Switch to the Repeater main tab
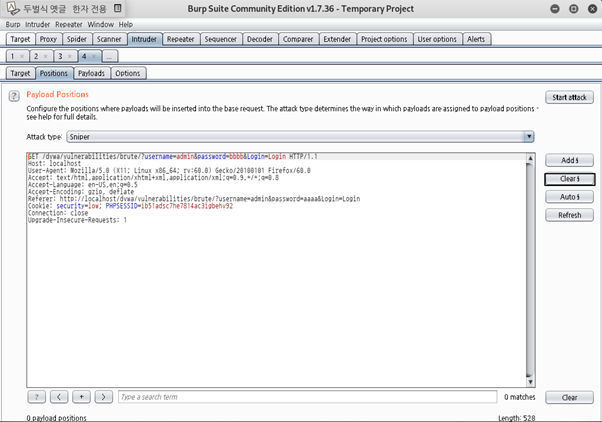Image resolution: width=602 pixels, height=422 pixels. (180, 39)
